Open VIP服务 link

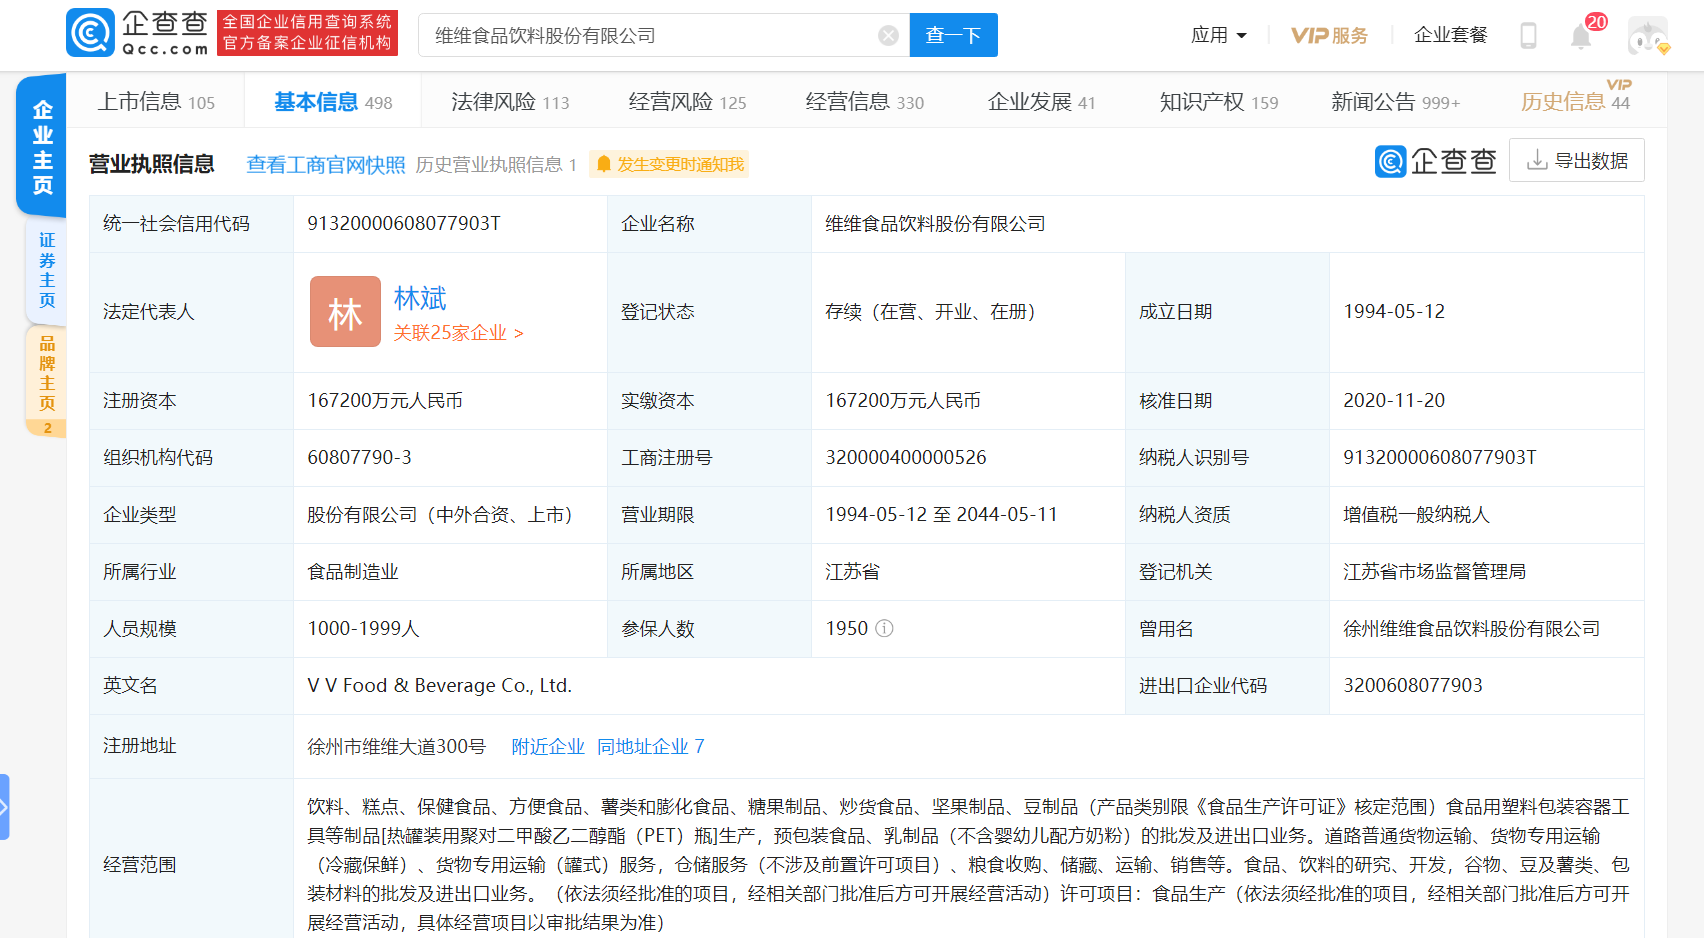coord(1329,35)
